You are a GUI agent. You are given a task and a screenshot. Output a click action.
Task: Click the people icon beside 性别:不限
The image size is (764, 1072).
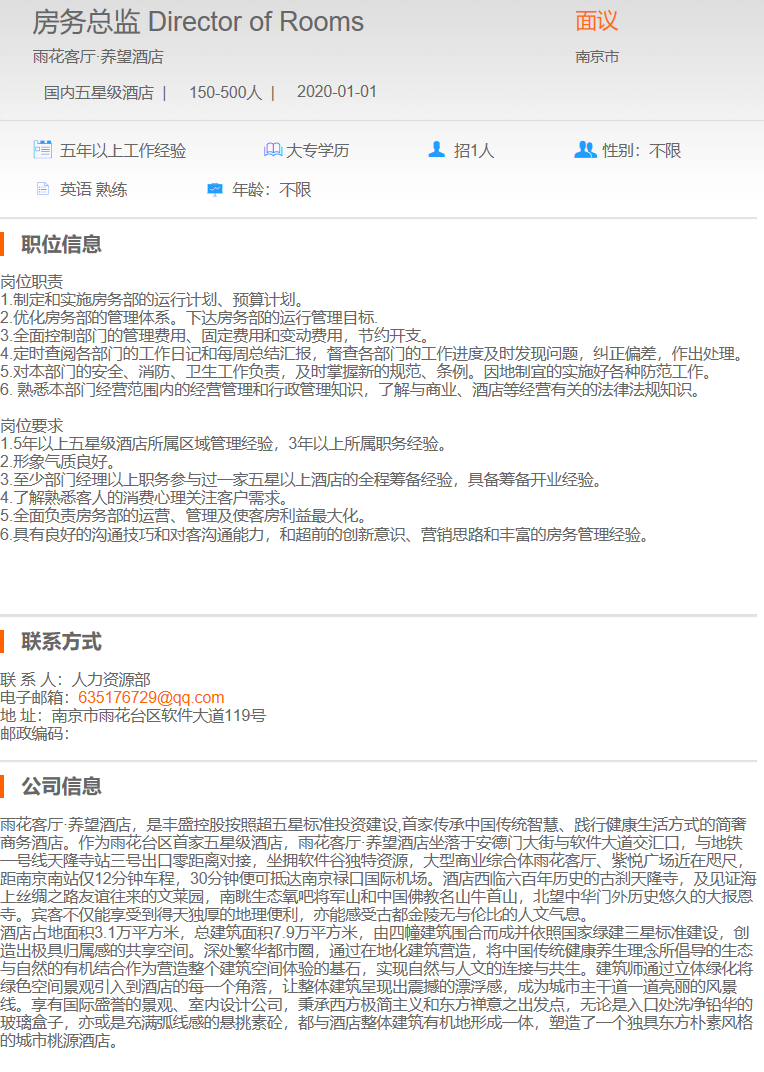pyautogui.click(x=585, y=150)
